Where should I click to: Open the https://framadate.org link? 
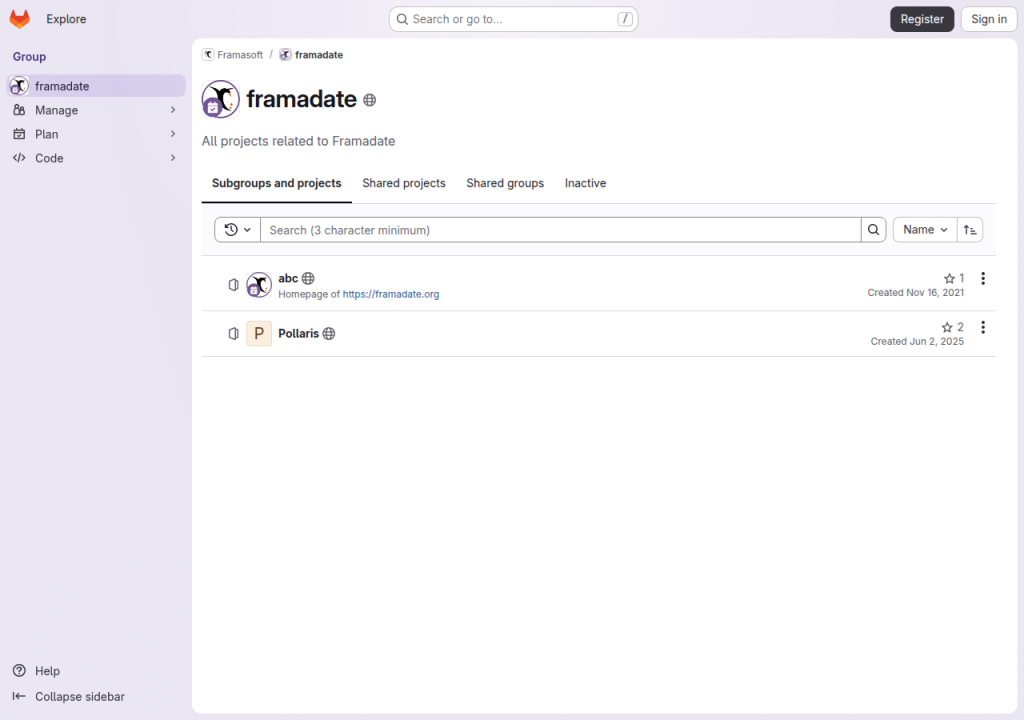click(391, 294)
